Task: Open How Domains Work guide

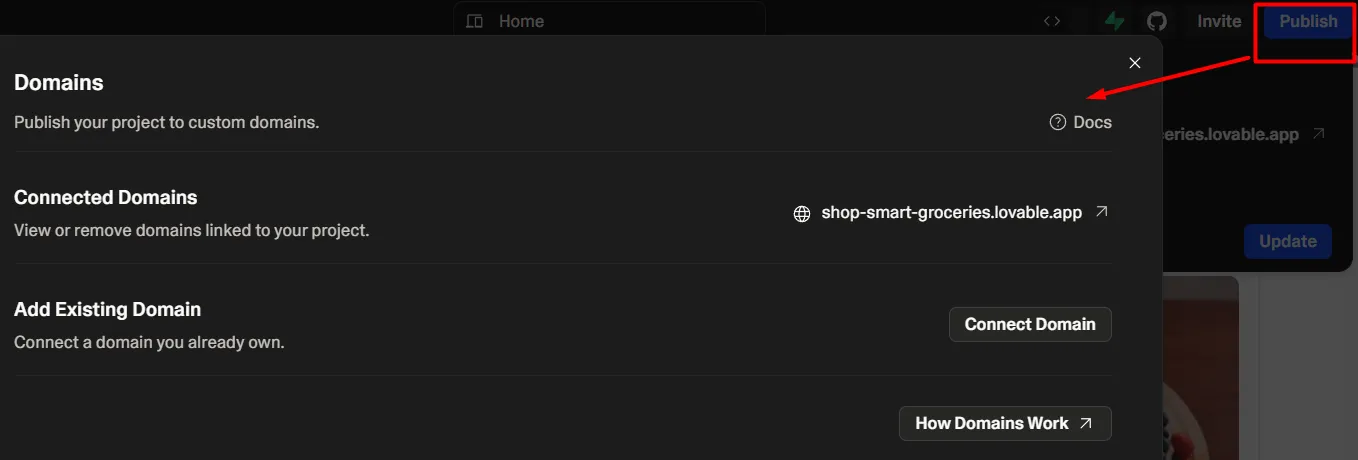Action: point(991,423)
